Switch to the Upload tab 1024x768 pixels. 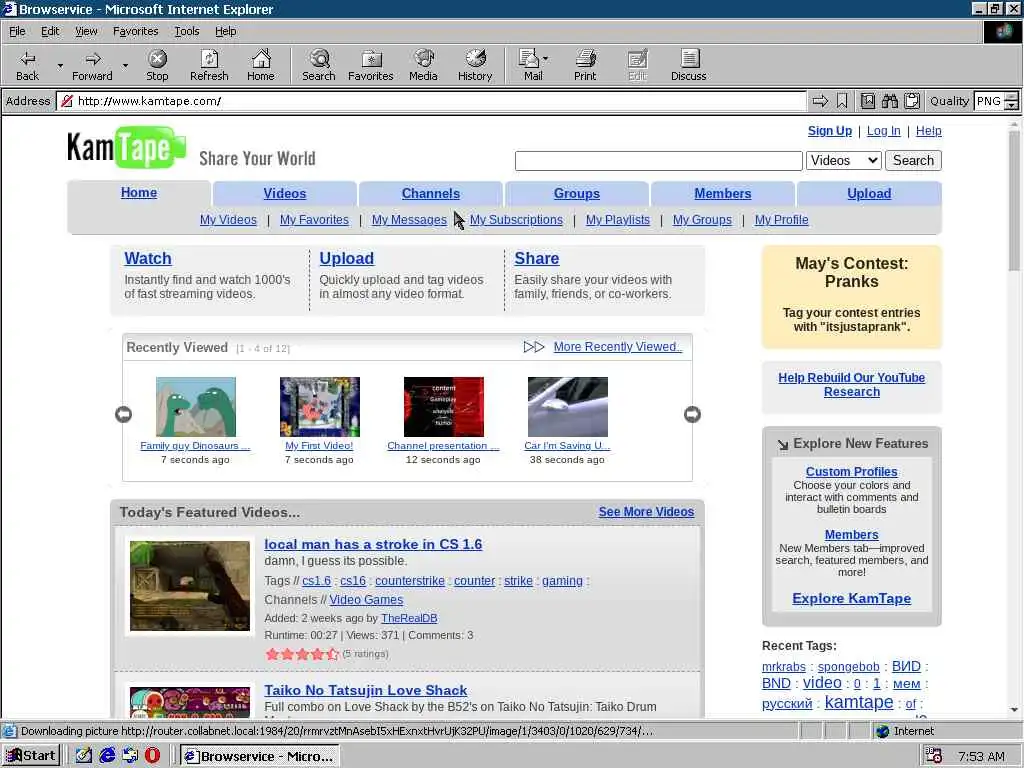click(x=869, y=193)
